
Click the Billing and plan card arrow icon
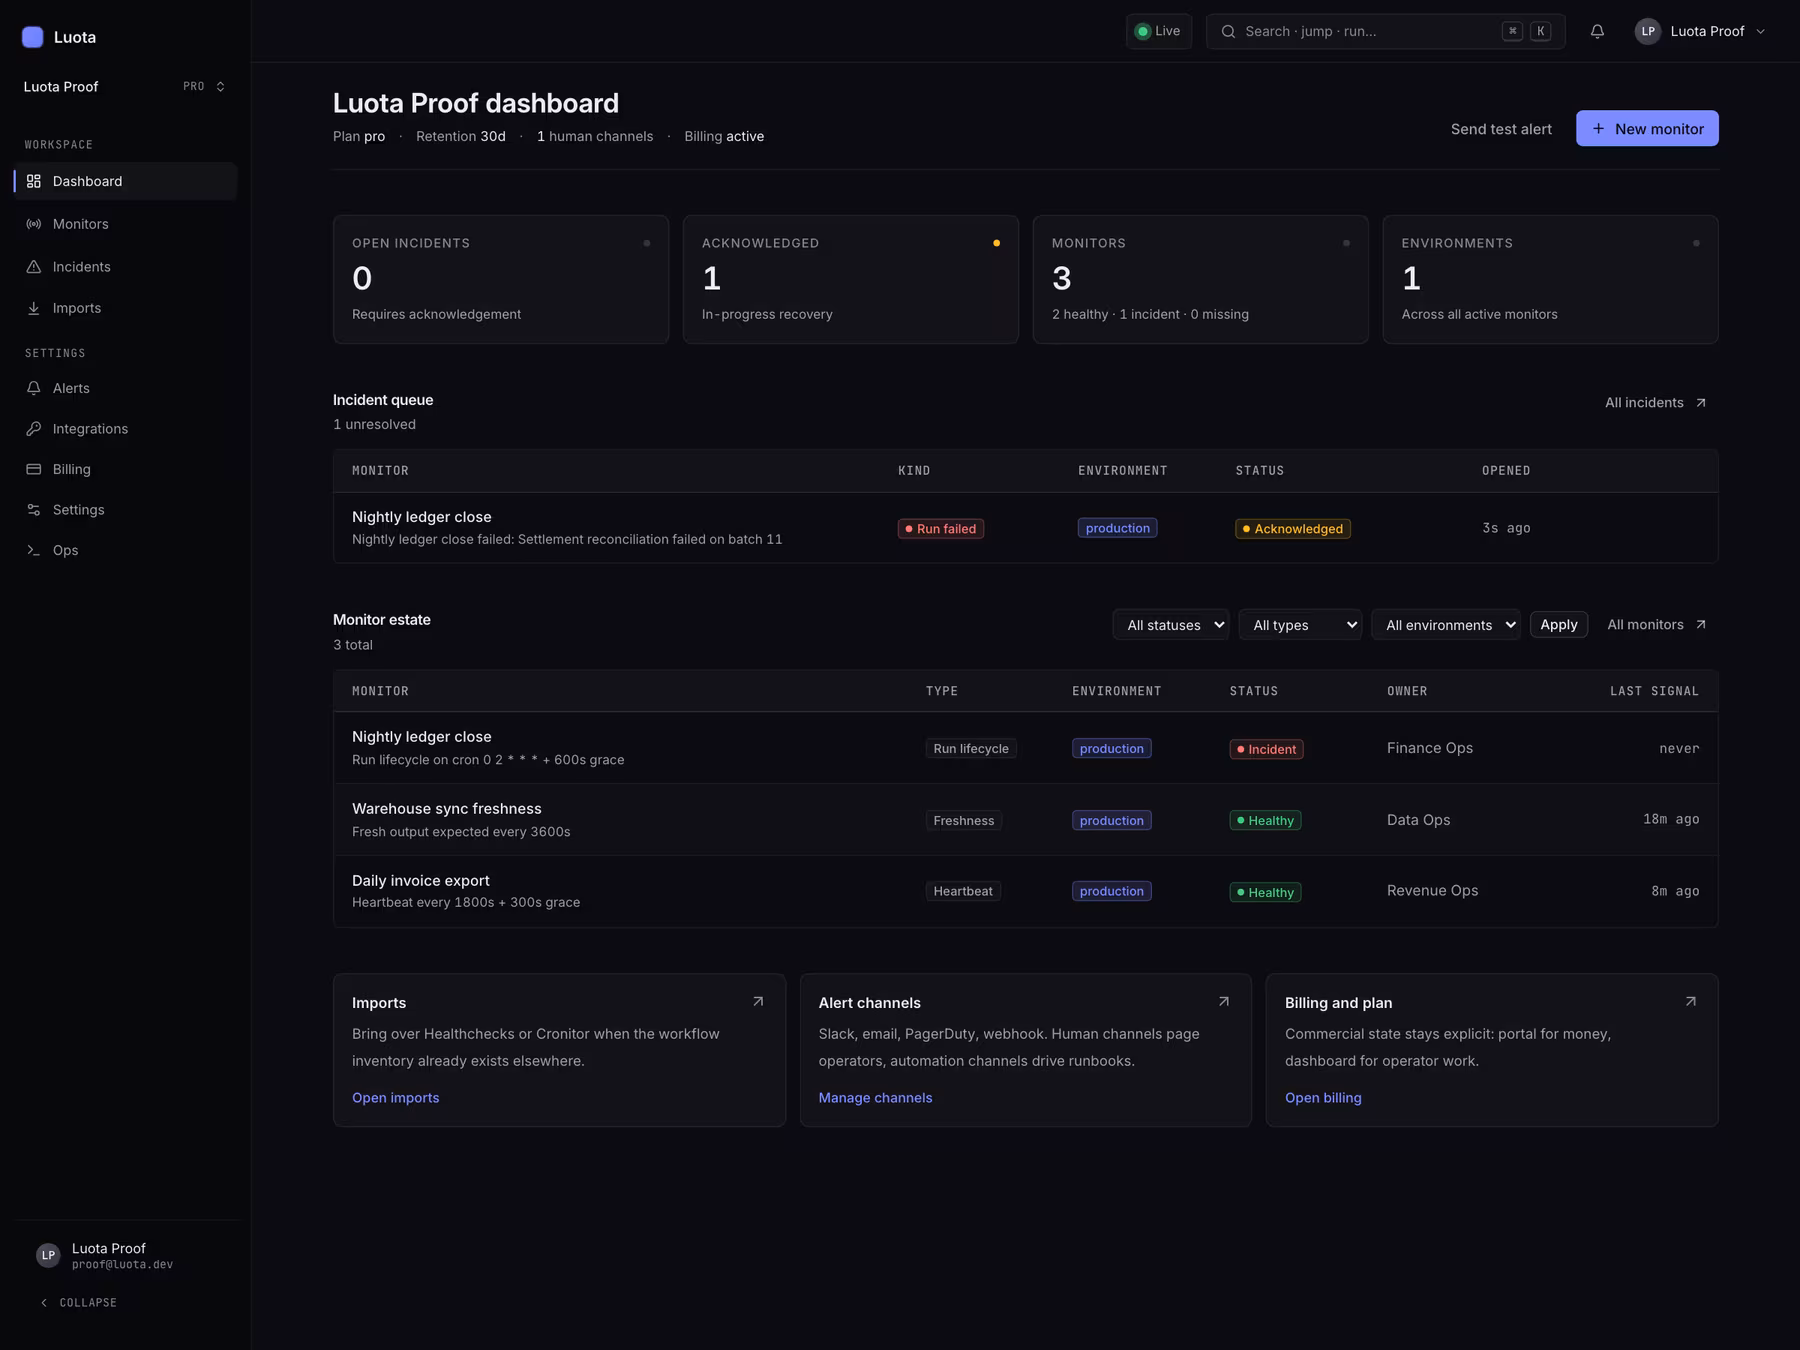(1691, 1001)
